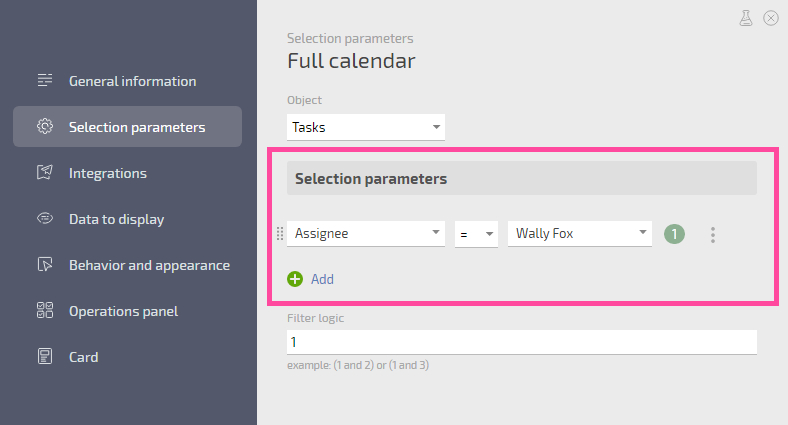
Task: Click the Integrations sidebar icon
Action: [x=45, y=172]
